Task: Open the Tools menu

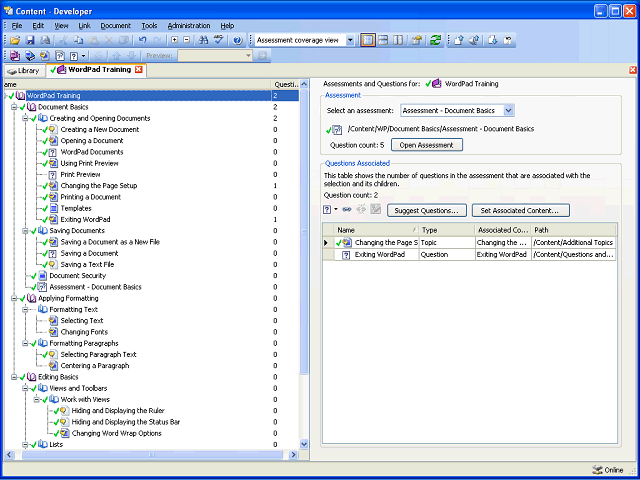Action: (149, 26)
